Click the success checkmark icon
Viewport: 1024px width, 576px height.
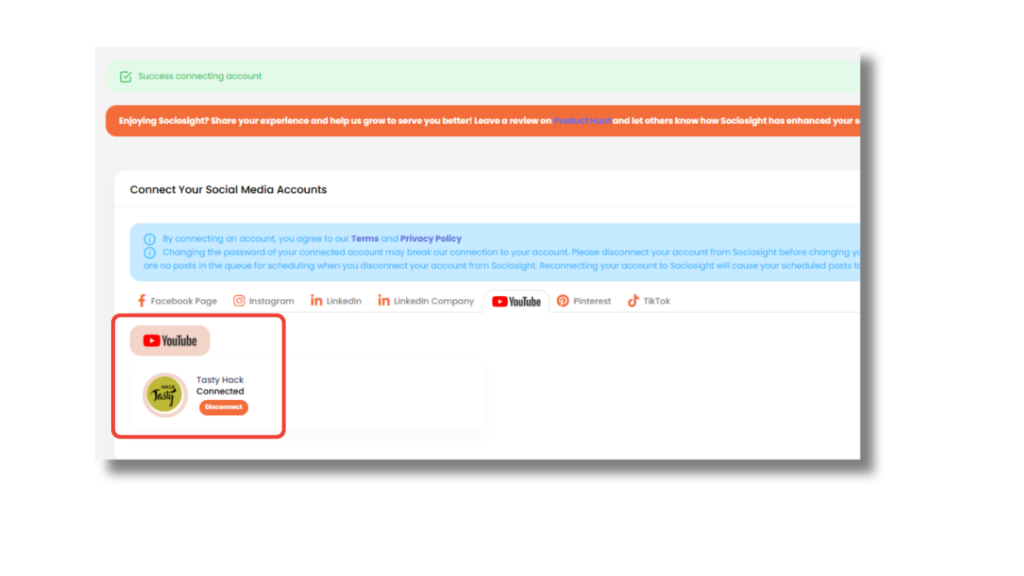pos(126,77)
